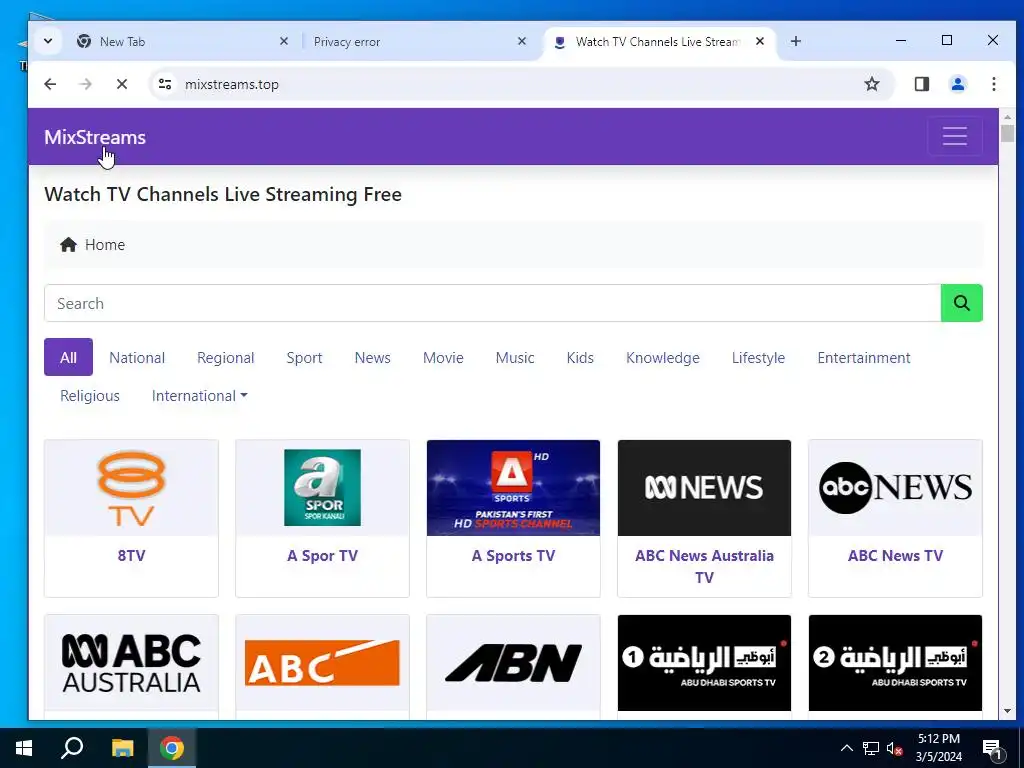Open Chrome side panel icon

[921, 84]
